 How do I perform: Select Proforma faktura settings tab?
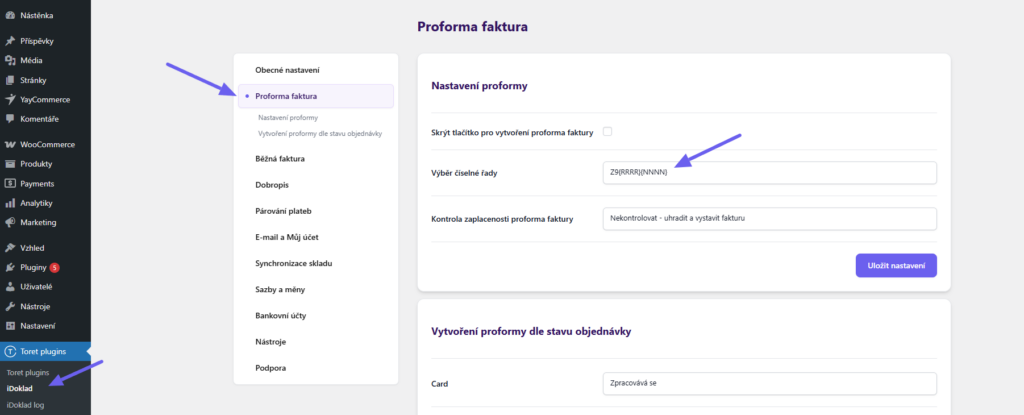click(x=316, y=96)
